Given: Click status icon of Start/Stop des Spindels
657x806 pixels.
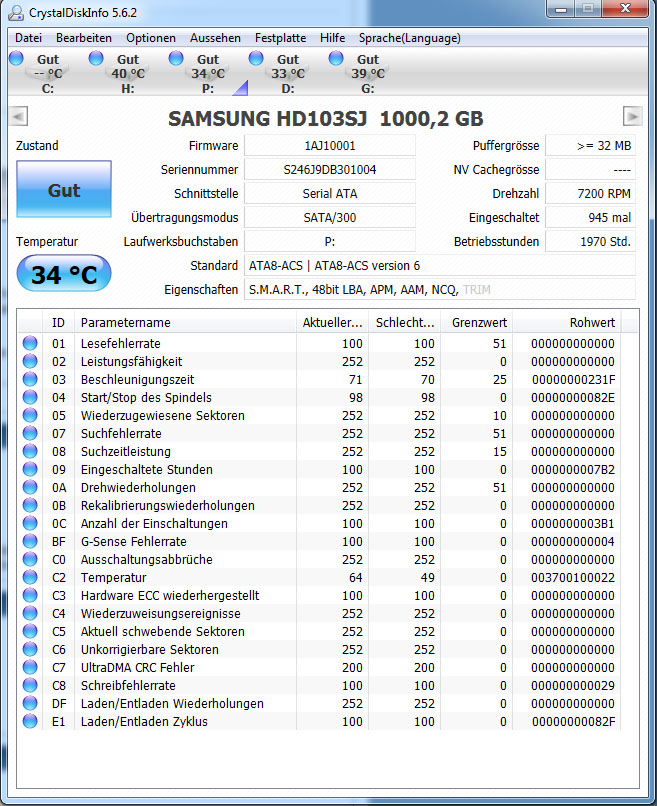Looking at the screenshot, I should (30, 397).
